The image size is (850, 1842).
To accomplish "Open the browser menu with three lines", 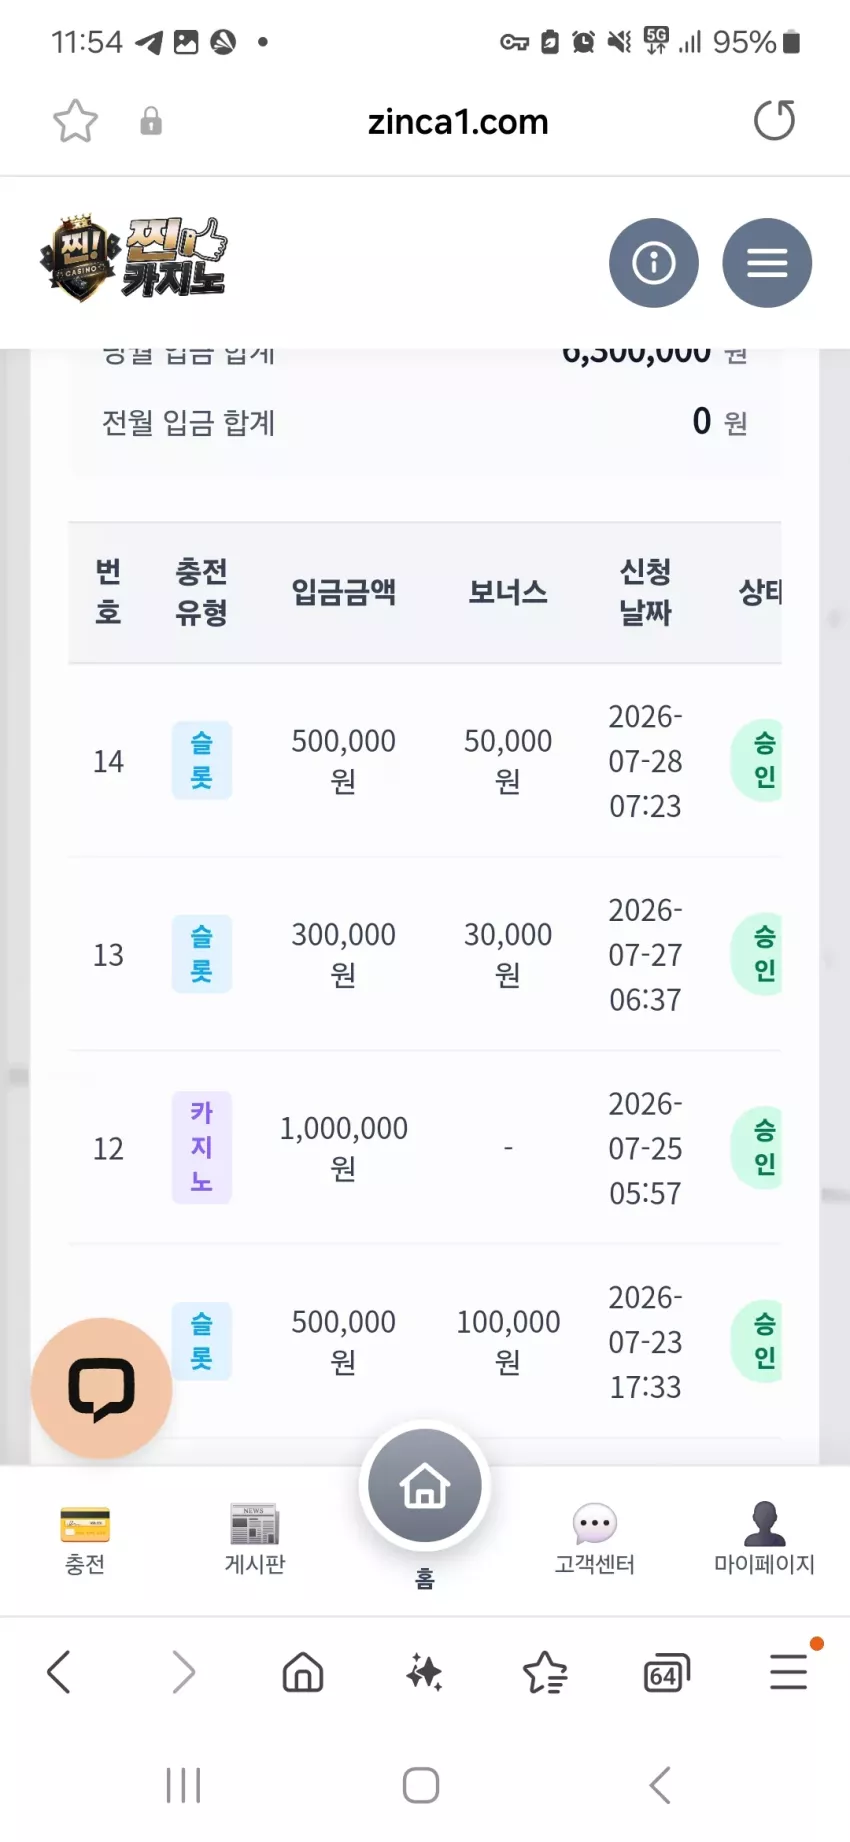I will pos(789,1672).
